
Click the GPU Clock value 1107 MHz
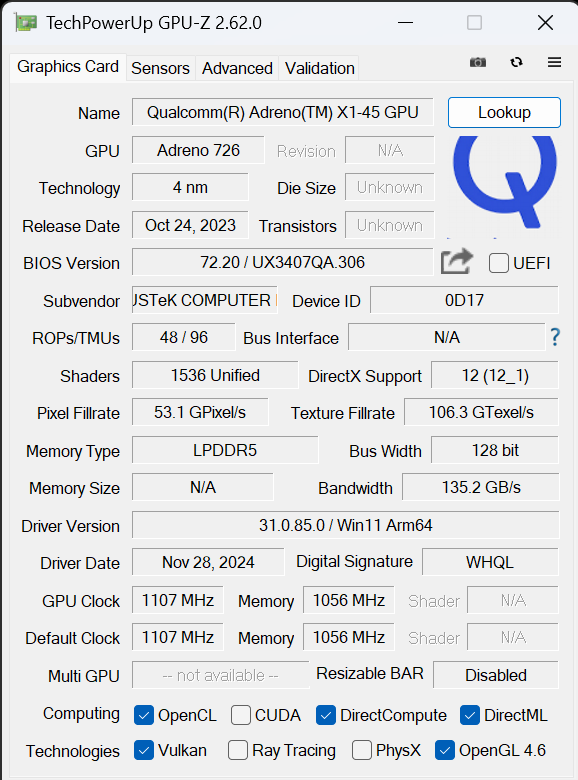click(178, 600)
